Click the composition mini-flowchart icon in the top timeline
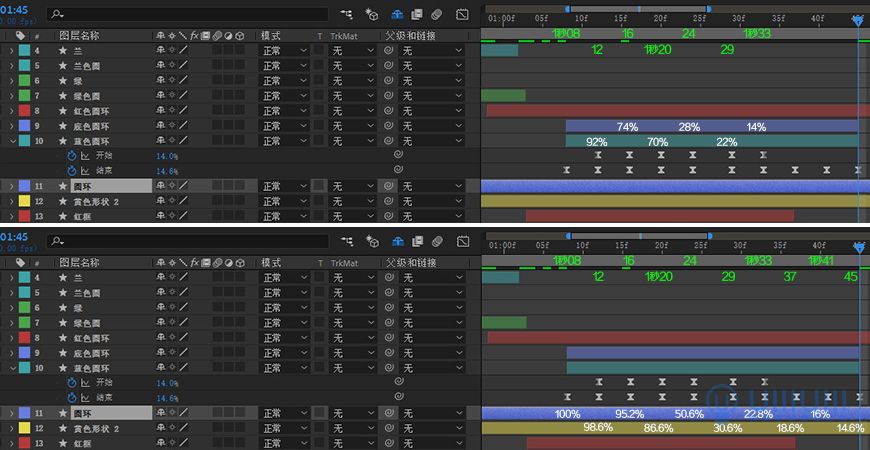Image resolution: width=870 pixels, height=450 pixels. 347,15
